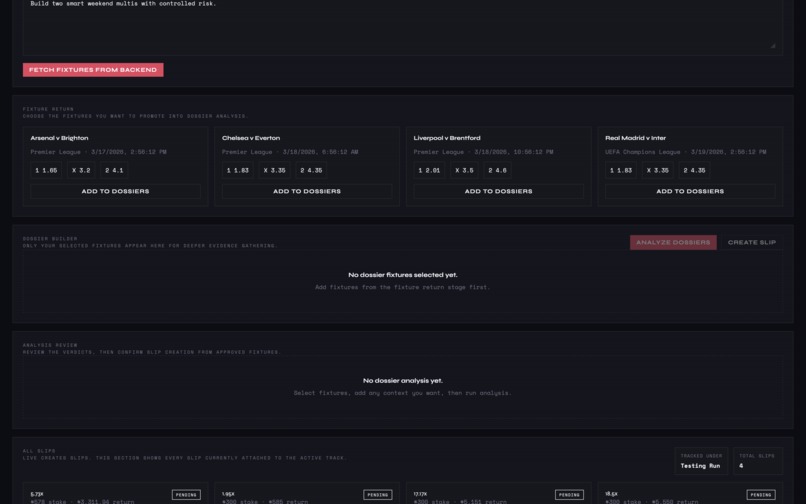Click the Pending badge on the 18.5X slip

(x=761, y=495)
